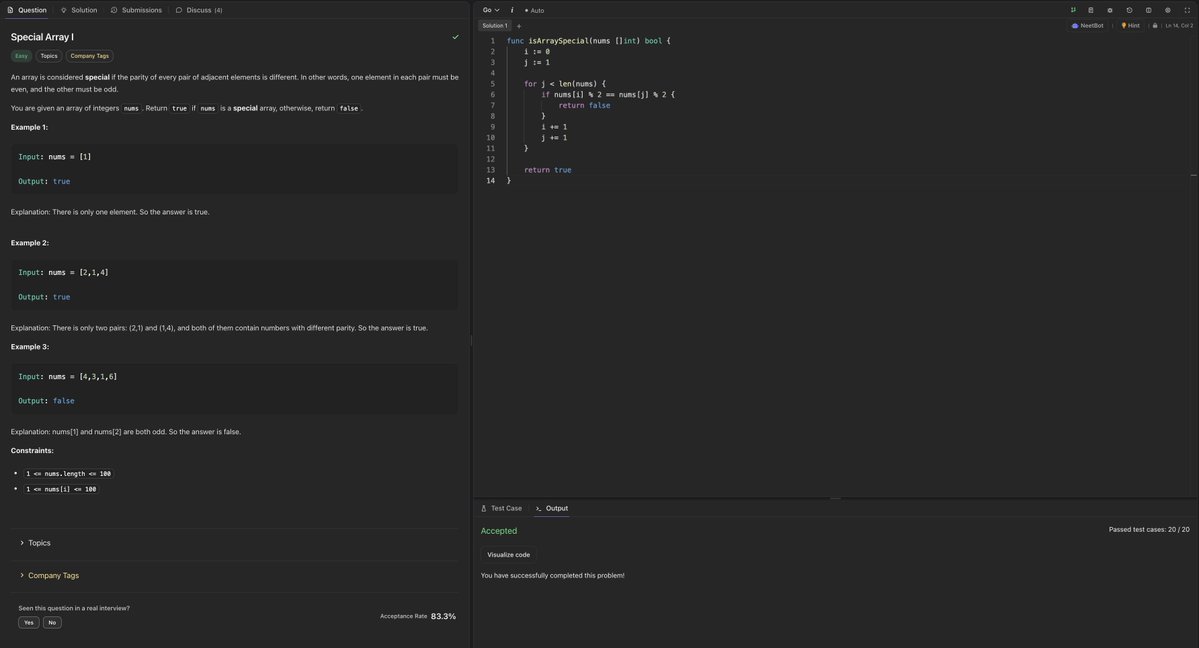Toggle the Auto setting in editor toolbar

tap(535, 11)
